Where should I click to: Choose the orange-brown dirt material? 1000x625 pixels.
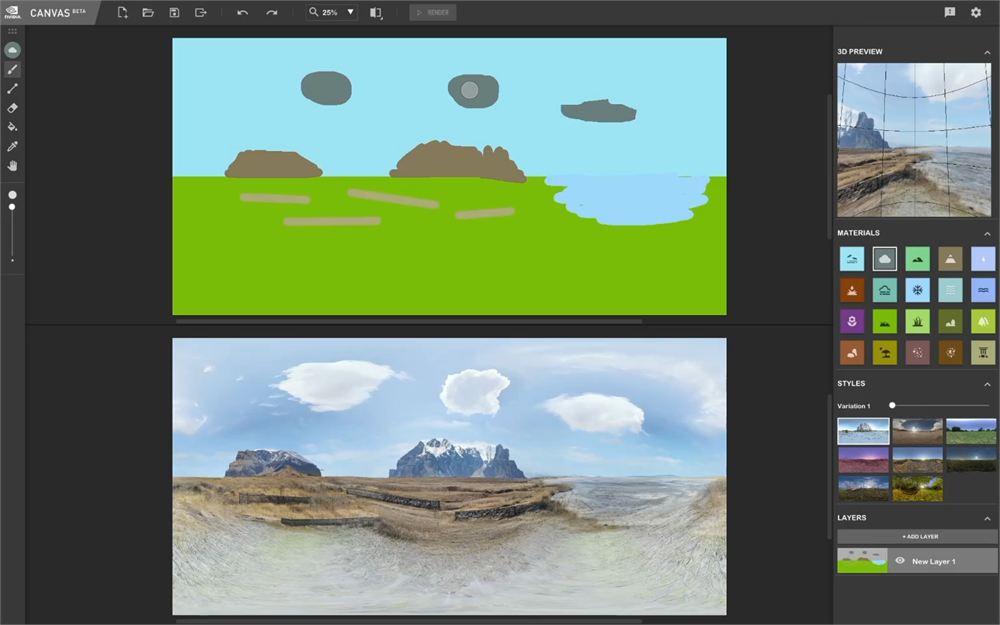click(x=852, y=290)
